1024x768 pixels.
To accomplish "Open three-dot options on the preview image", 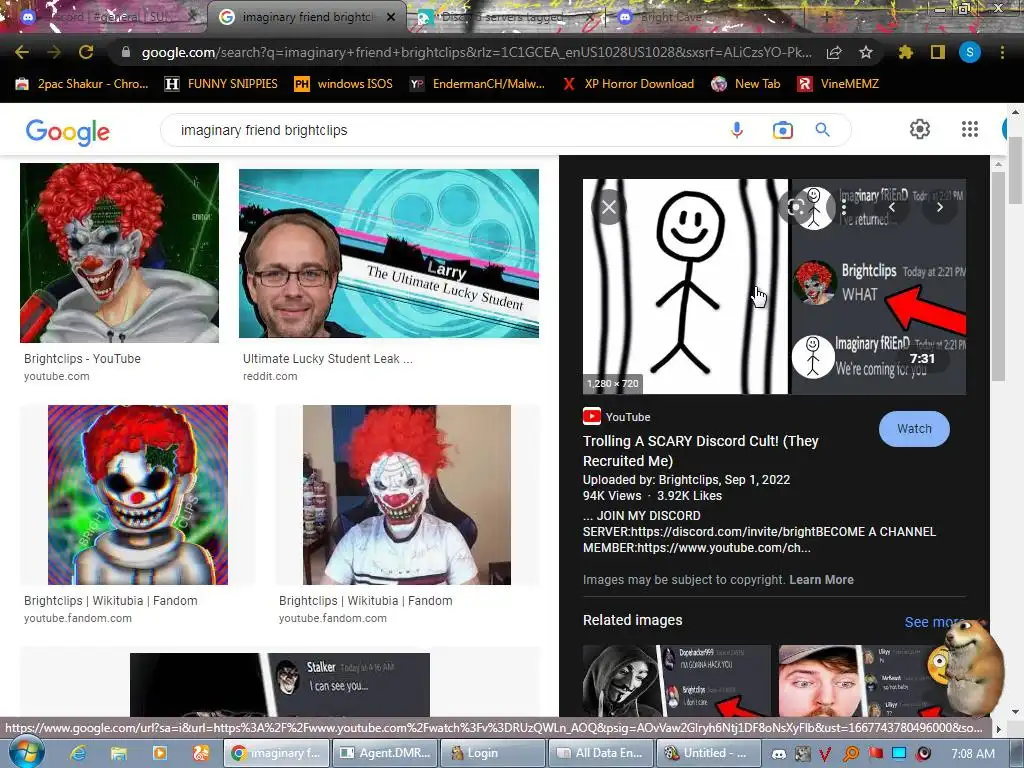I will point(844,208).
